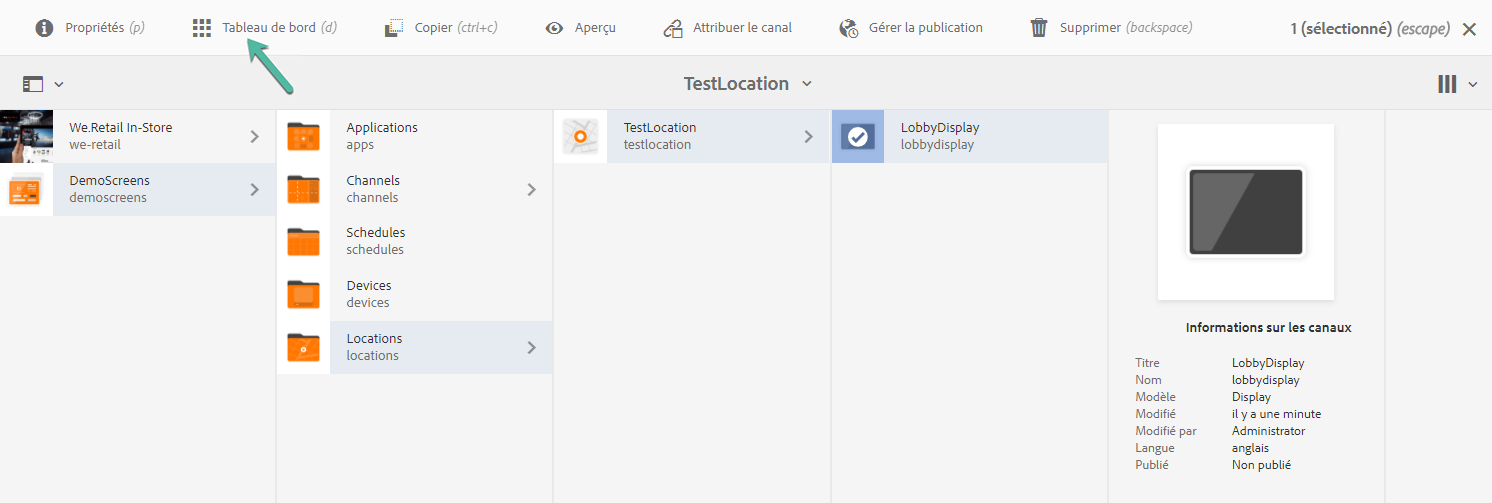Select the Devices folder item
This screenshot has width=1492, height=503.
(368, 294)
